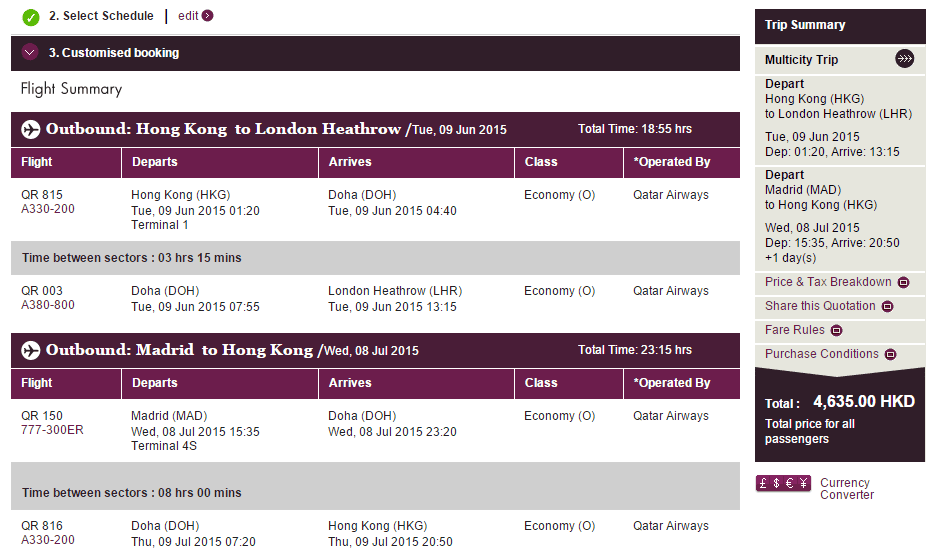931x557 pixels.
Task: Click the airplane icon for Hong Kong outbound
Action: coord(30,129)
